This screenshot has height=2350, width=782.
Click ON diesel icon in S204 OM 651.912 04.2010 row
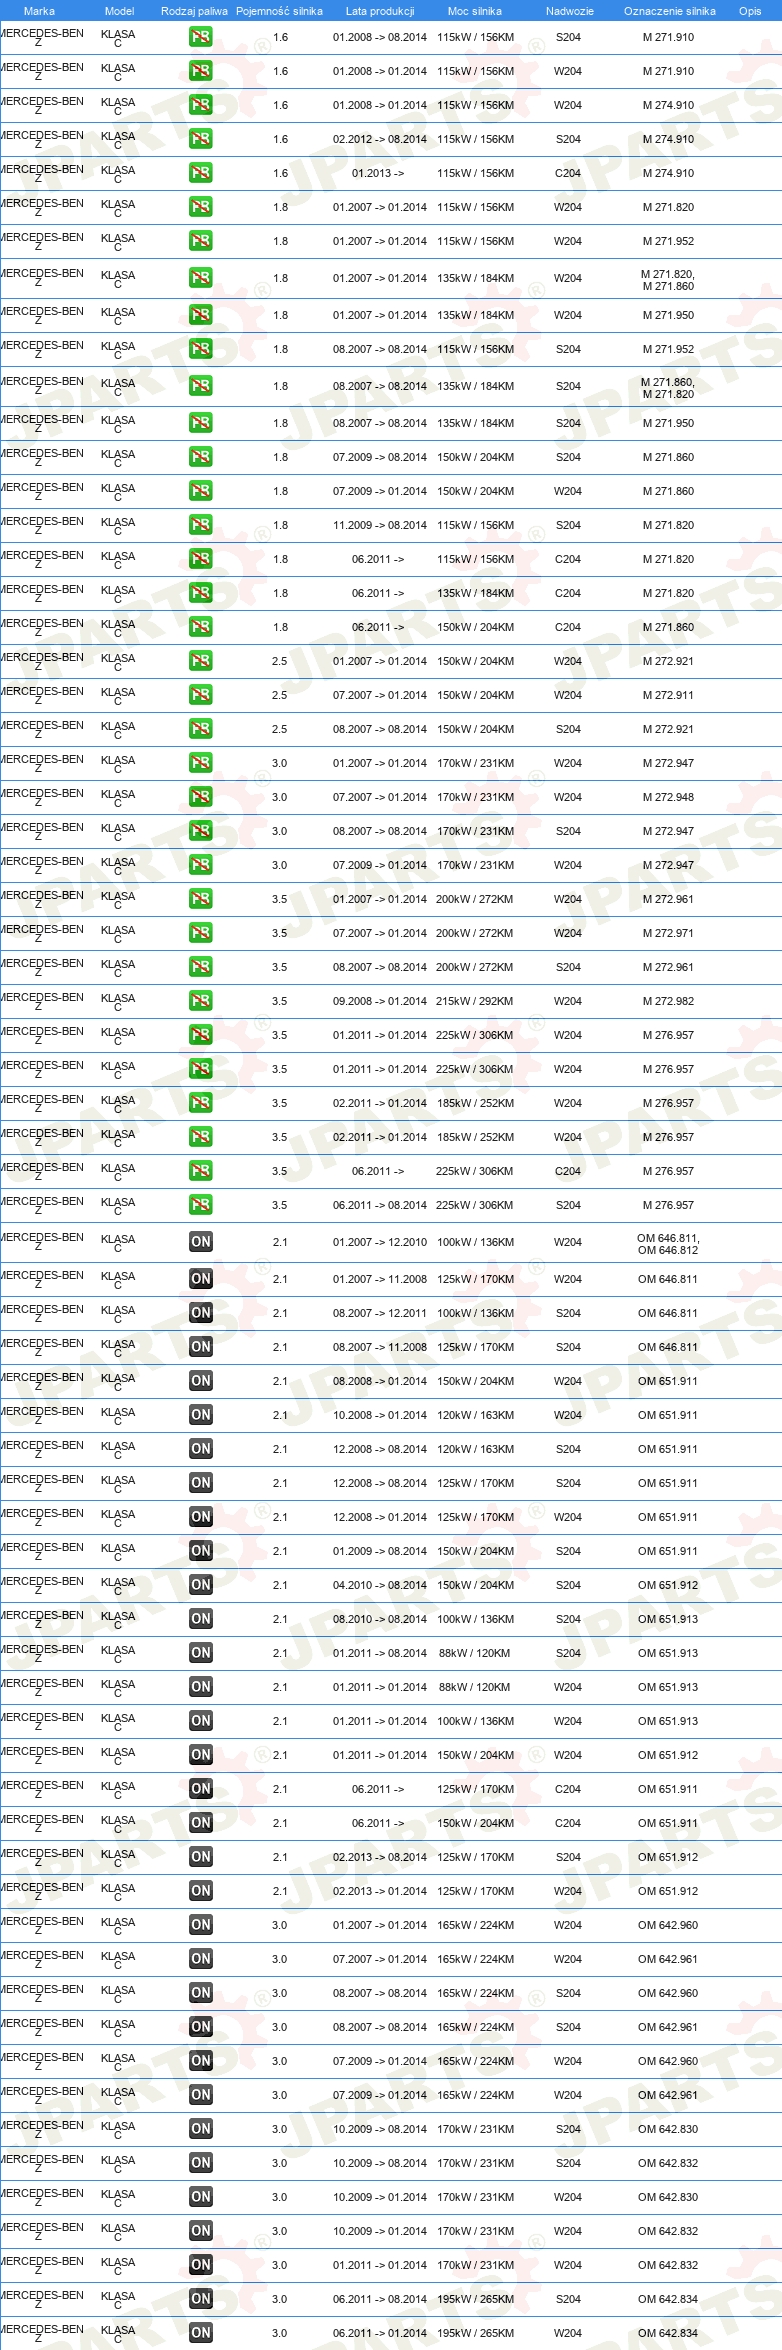(x=201, y=1585)
